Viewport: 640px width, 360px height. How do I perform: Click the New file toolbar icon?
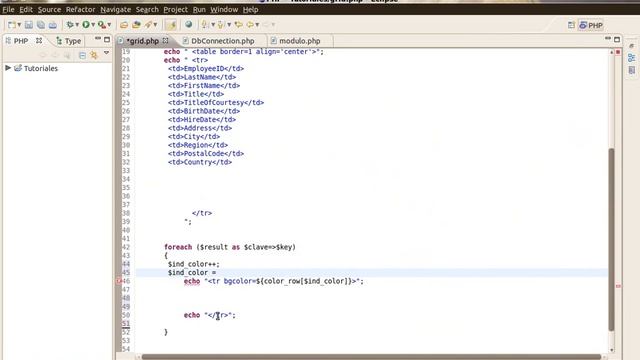click(x=12, y=25)
